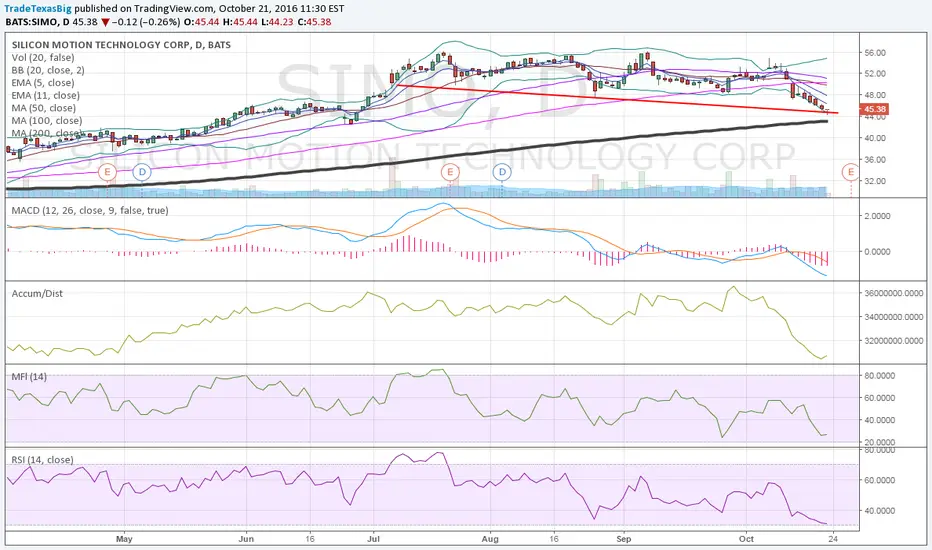Click the first earnings E marker before May
932x550 pixels.
pos(108,172)
